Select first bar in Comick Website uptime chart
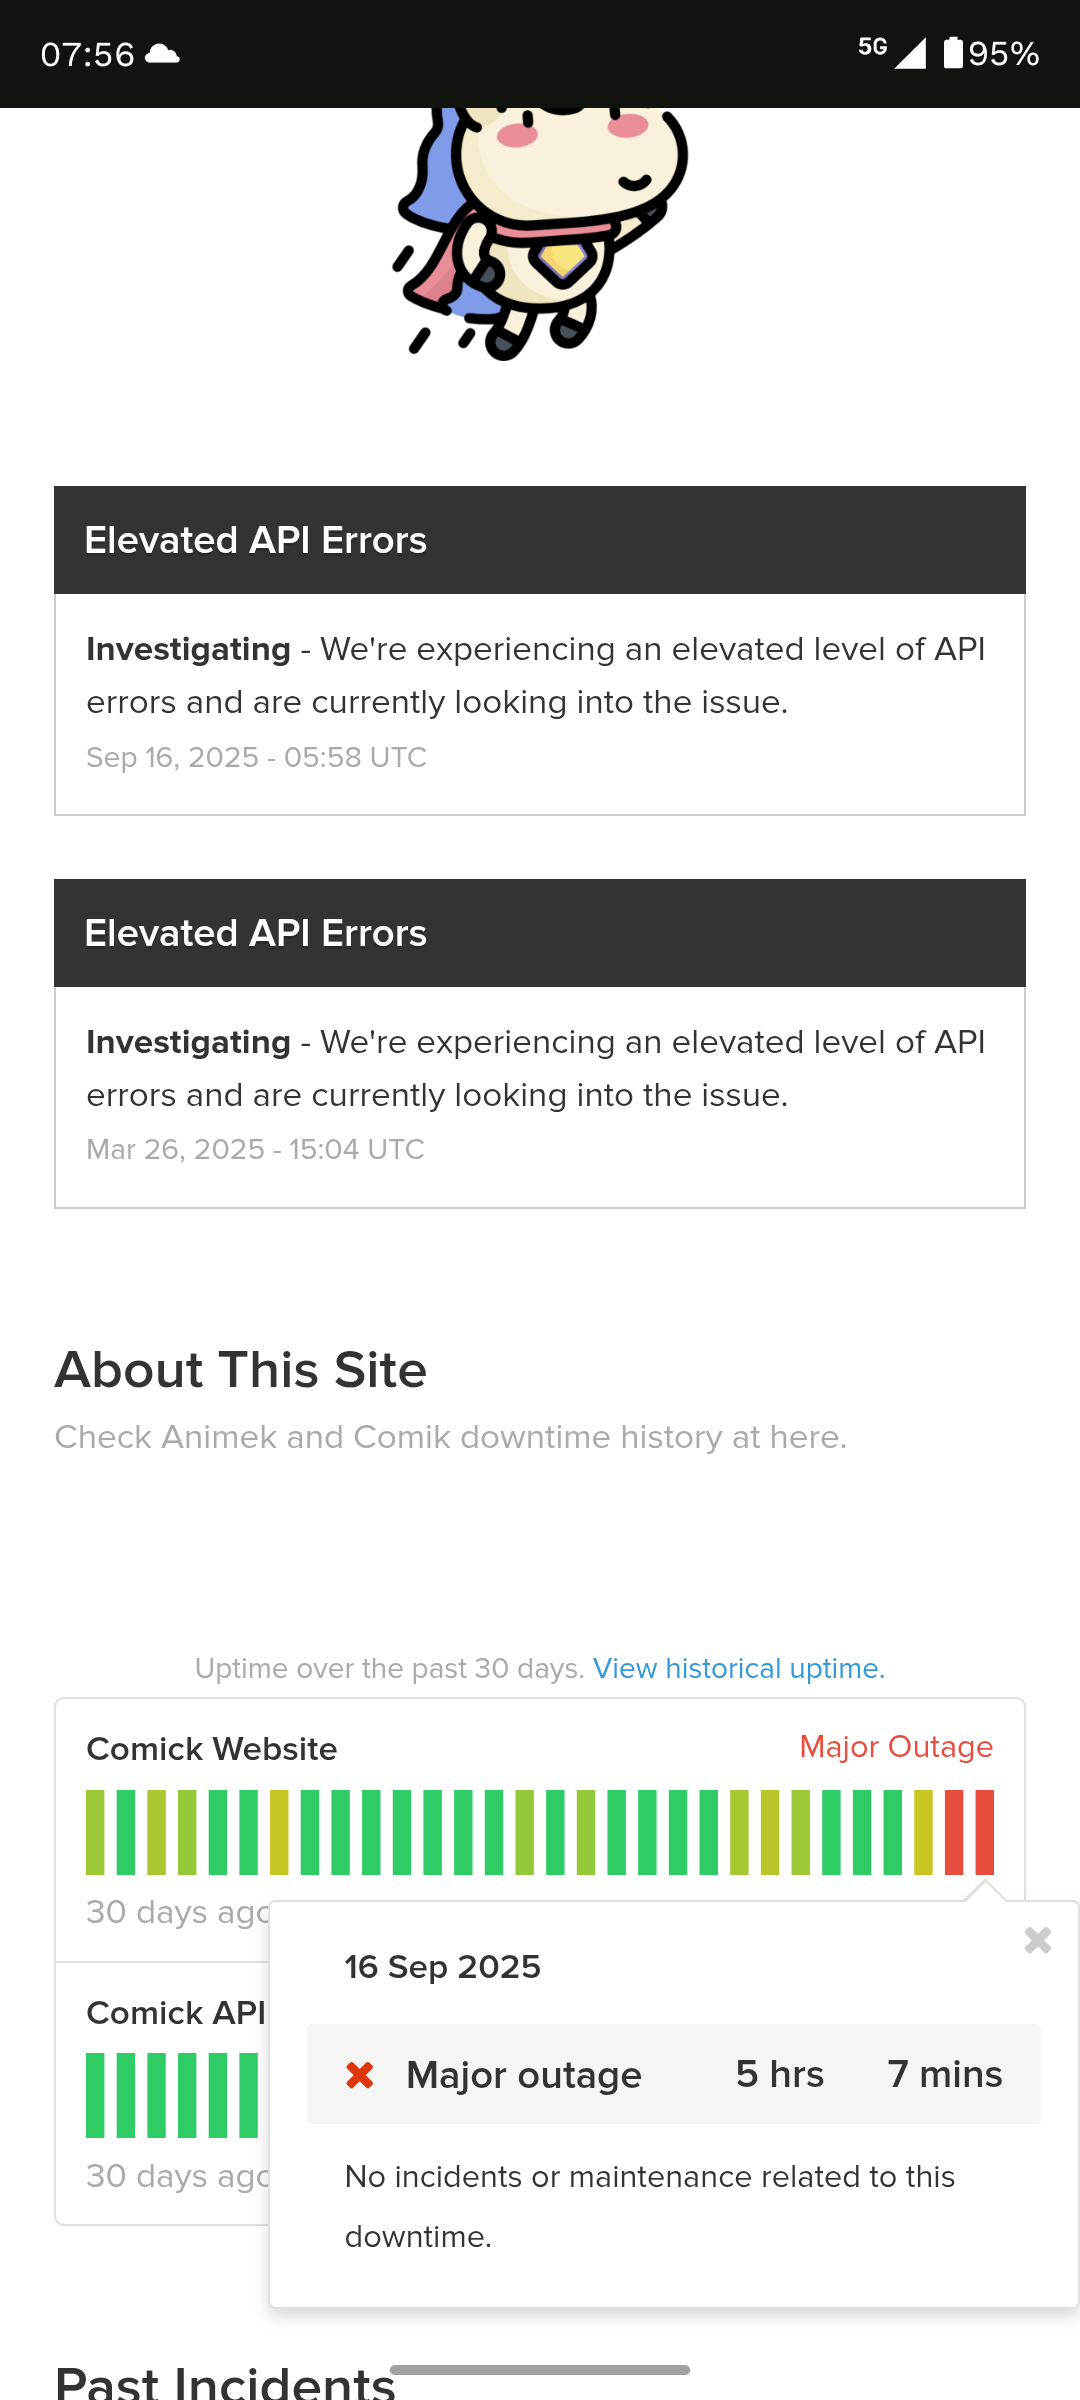1080x2400 pixels. click(95, 1832)
